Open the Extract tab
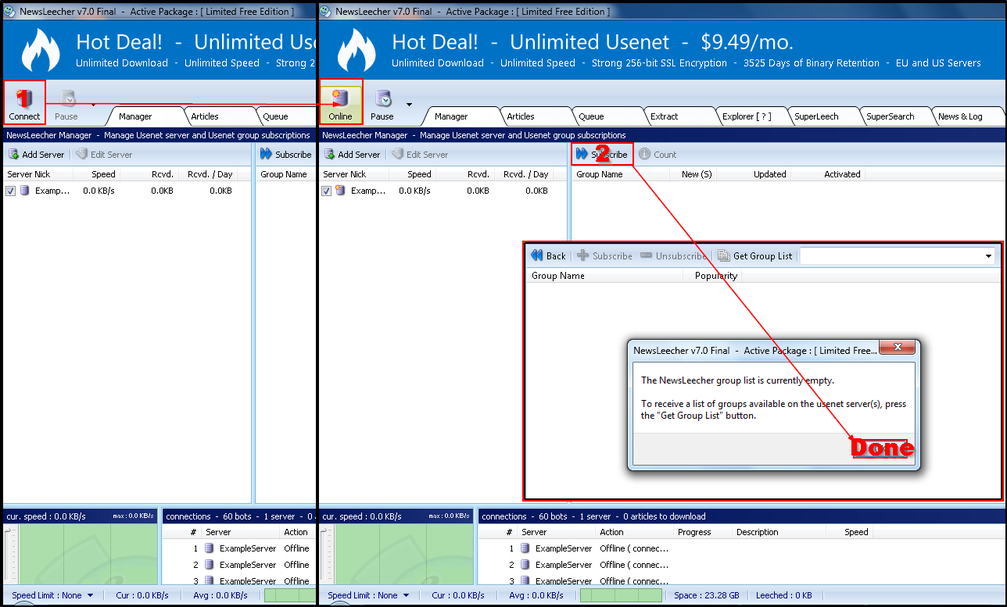 point(664,117)
